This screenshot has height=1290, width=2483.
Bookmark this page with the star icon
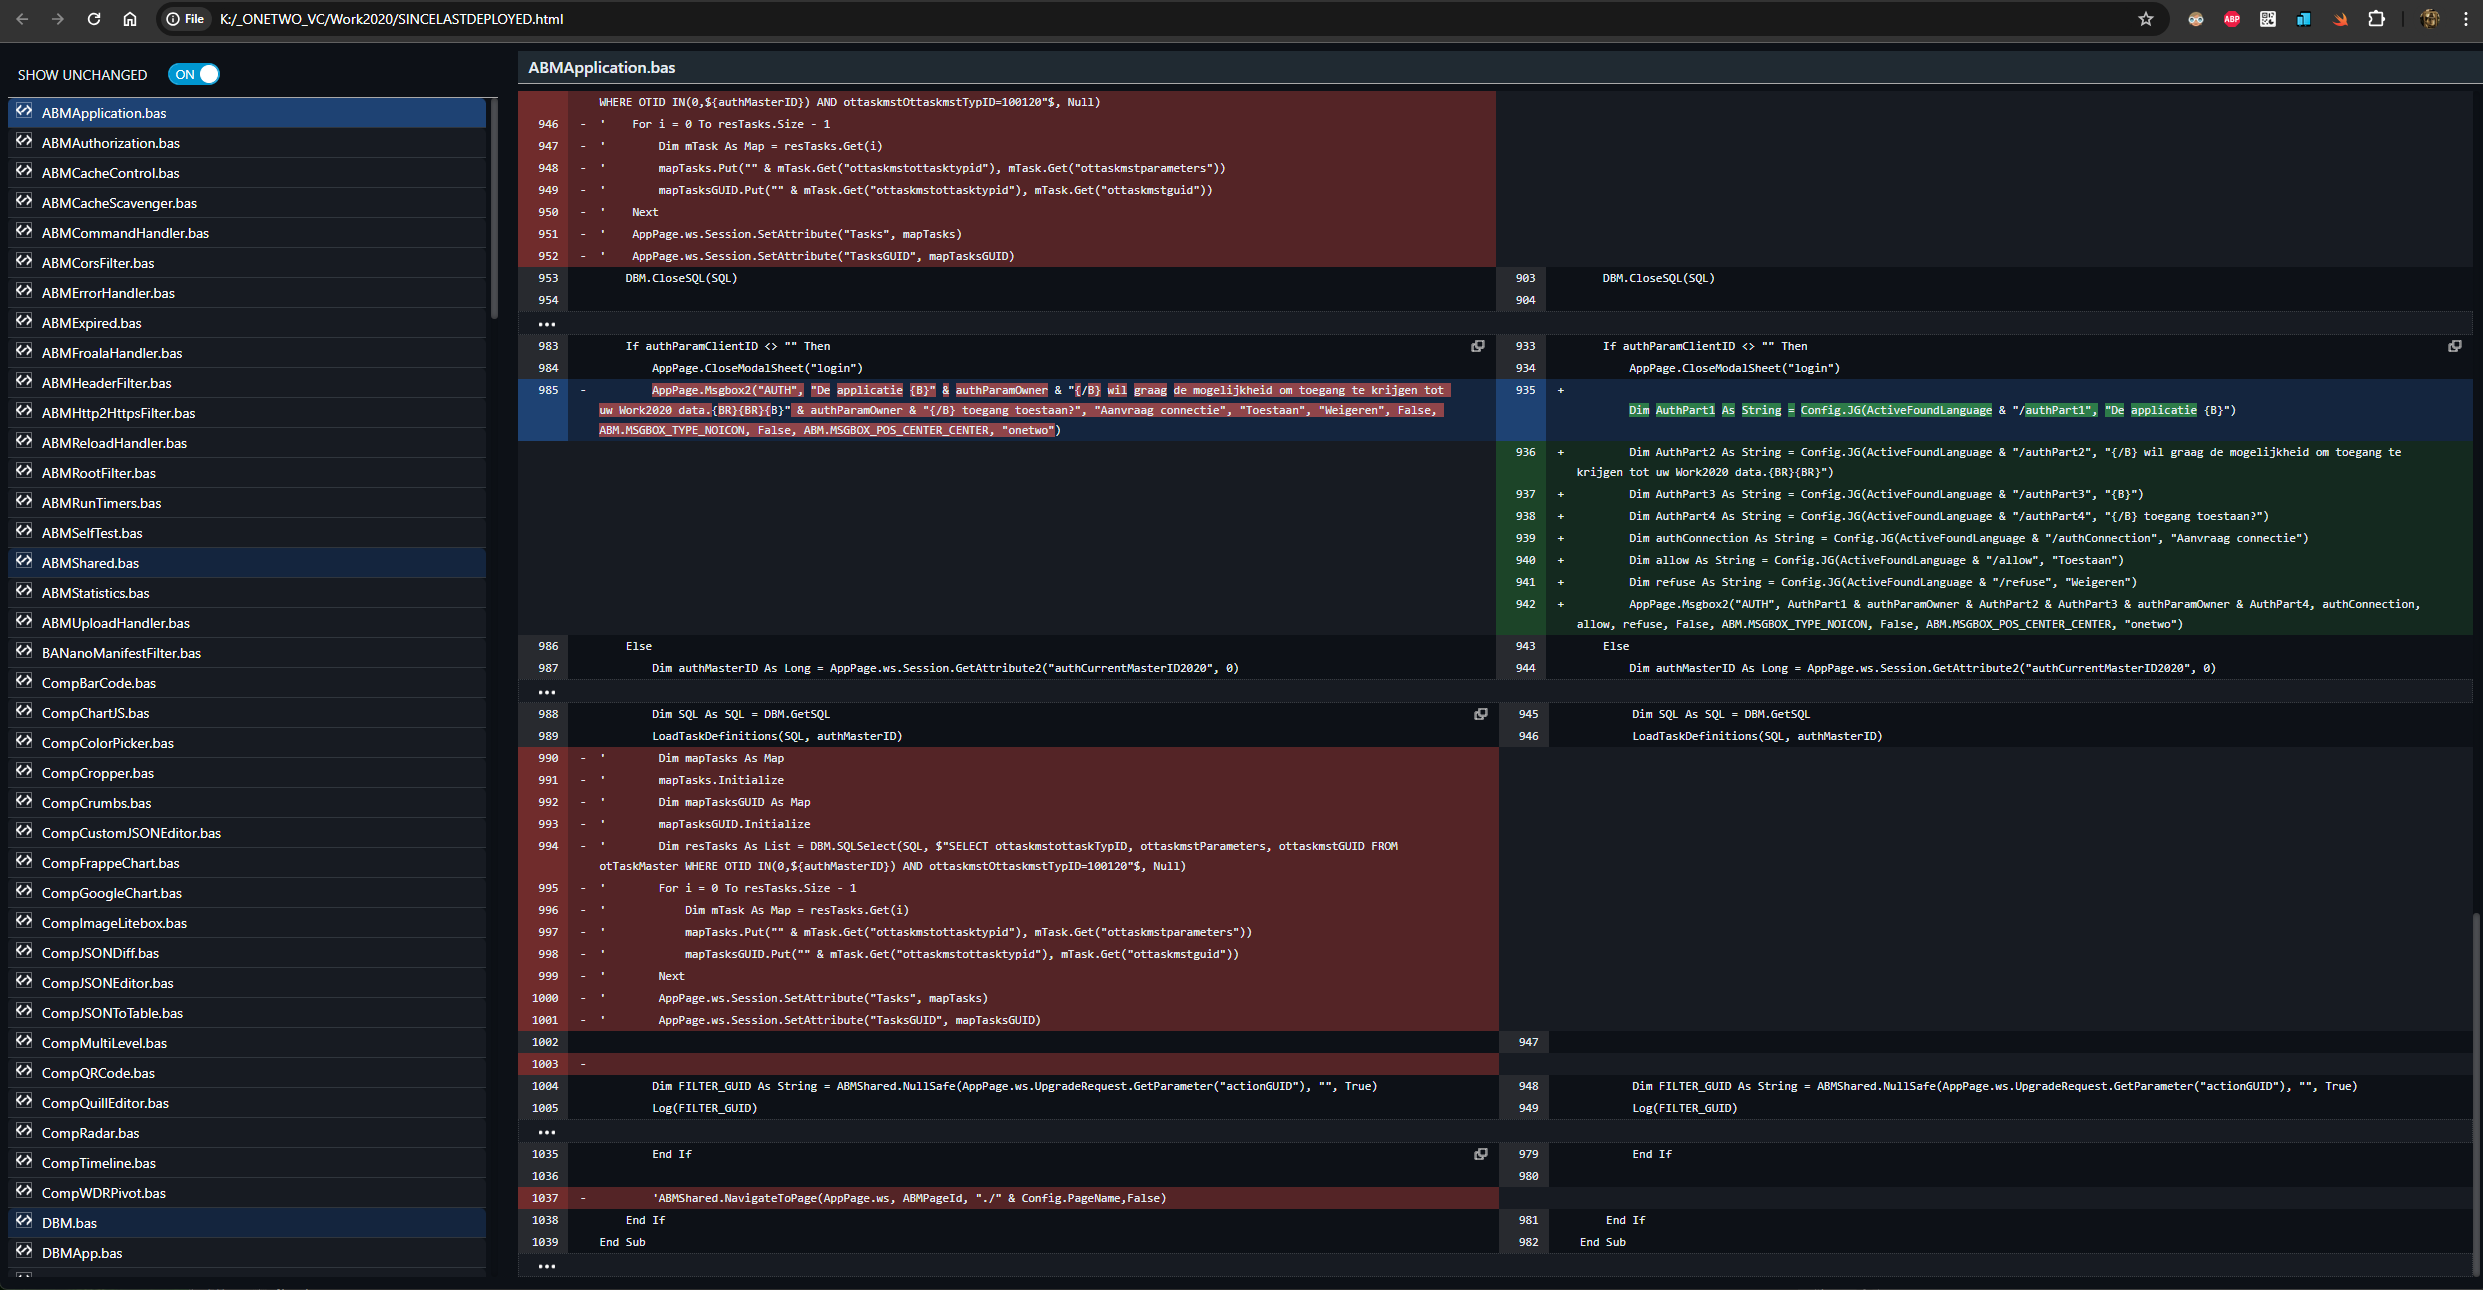pos(2145,19)
